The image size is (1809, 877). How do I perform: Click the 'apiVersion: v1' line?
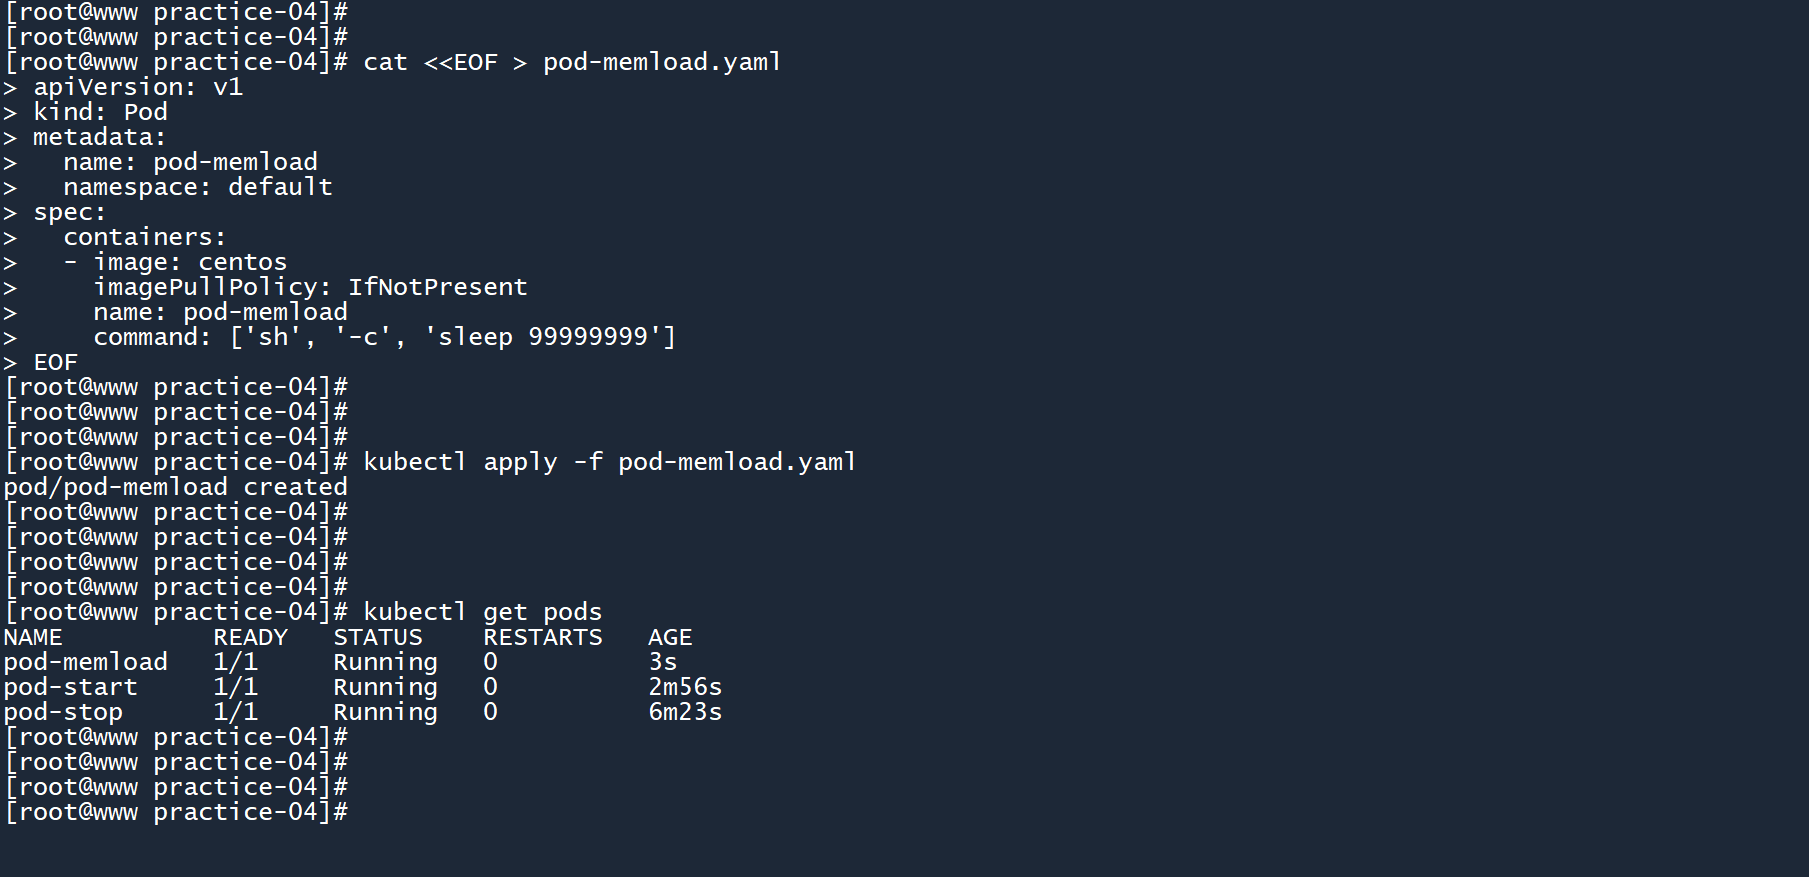[137, 87]
